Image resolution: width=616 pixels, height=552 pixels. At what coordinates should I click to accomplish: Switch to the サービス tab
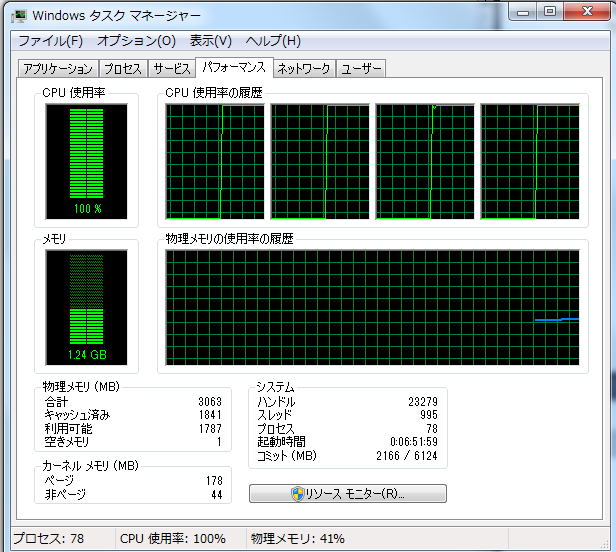pos(172,69)
